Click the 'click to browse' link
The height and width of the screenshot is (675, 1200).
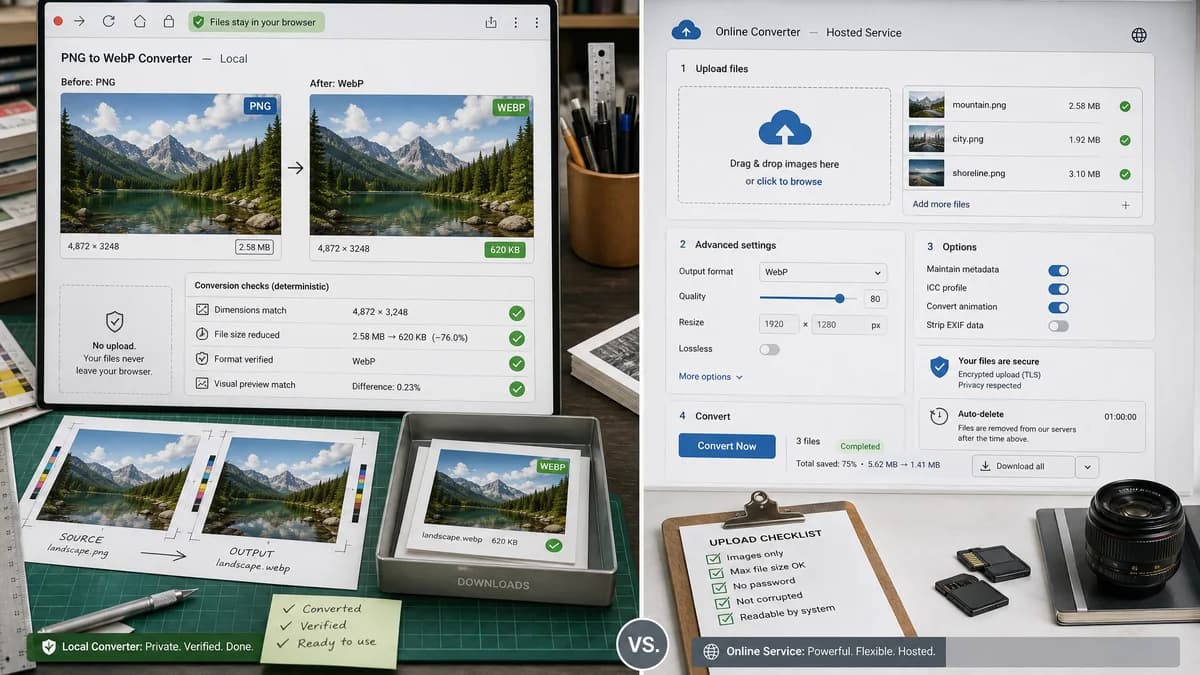pos(789,182)
